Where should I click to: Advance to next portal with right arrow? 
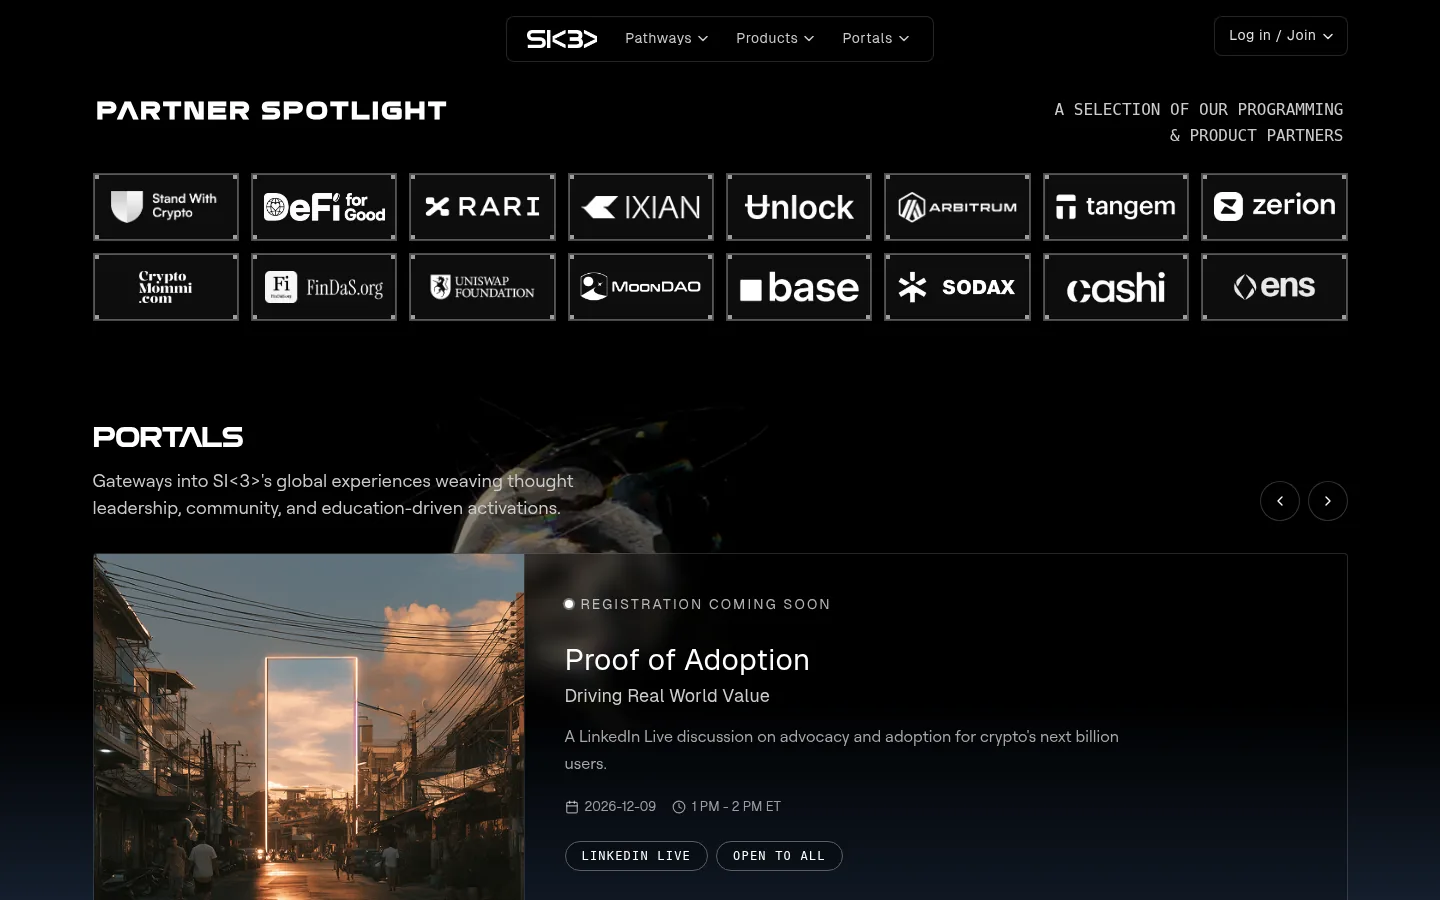[x=1328, y=501]
